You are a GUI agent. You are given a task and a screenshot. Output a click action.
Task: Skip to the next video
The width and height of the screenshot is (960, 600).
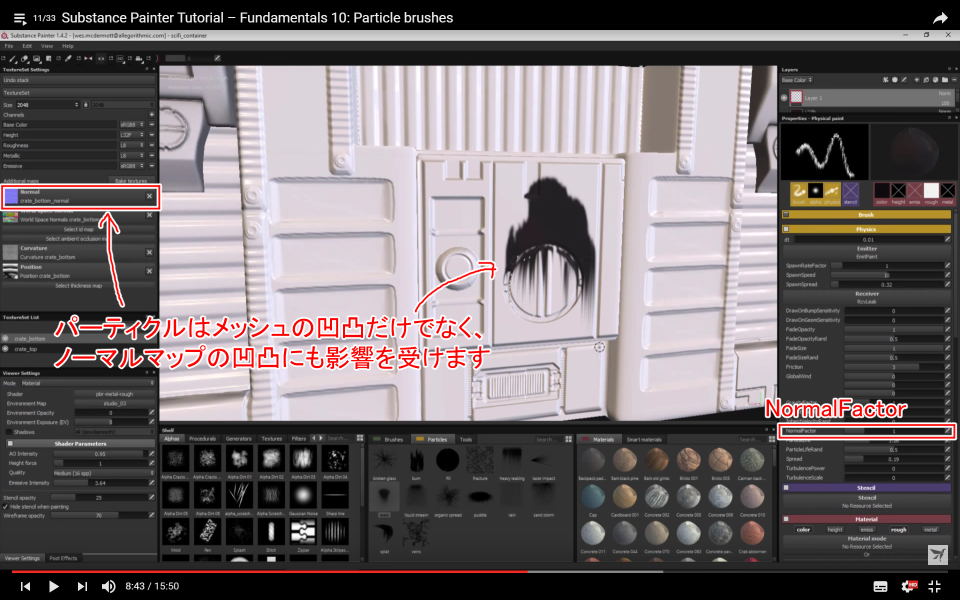[x=82, y=587]
